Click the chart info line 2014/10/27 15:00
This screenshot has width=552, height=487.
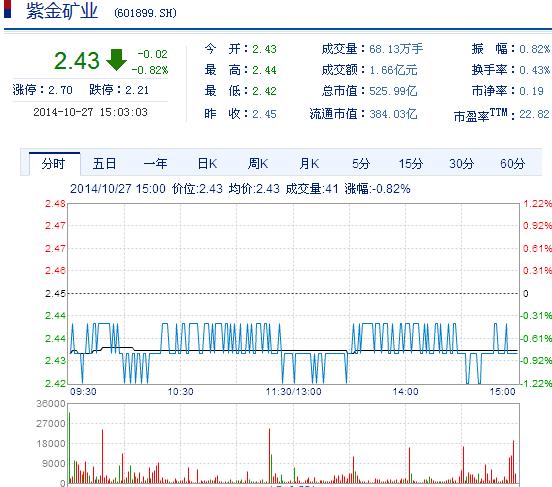[118, 189]
